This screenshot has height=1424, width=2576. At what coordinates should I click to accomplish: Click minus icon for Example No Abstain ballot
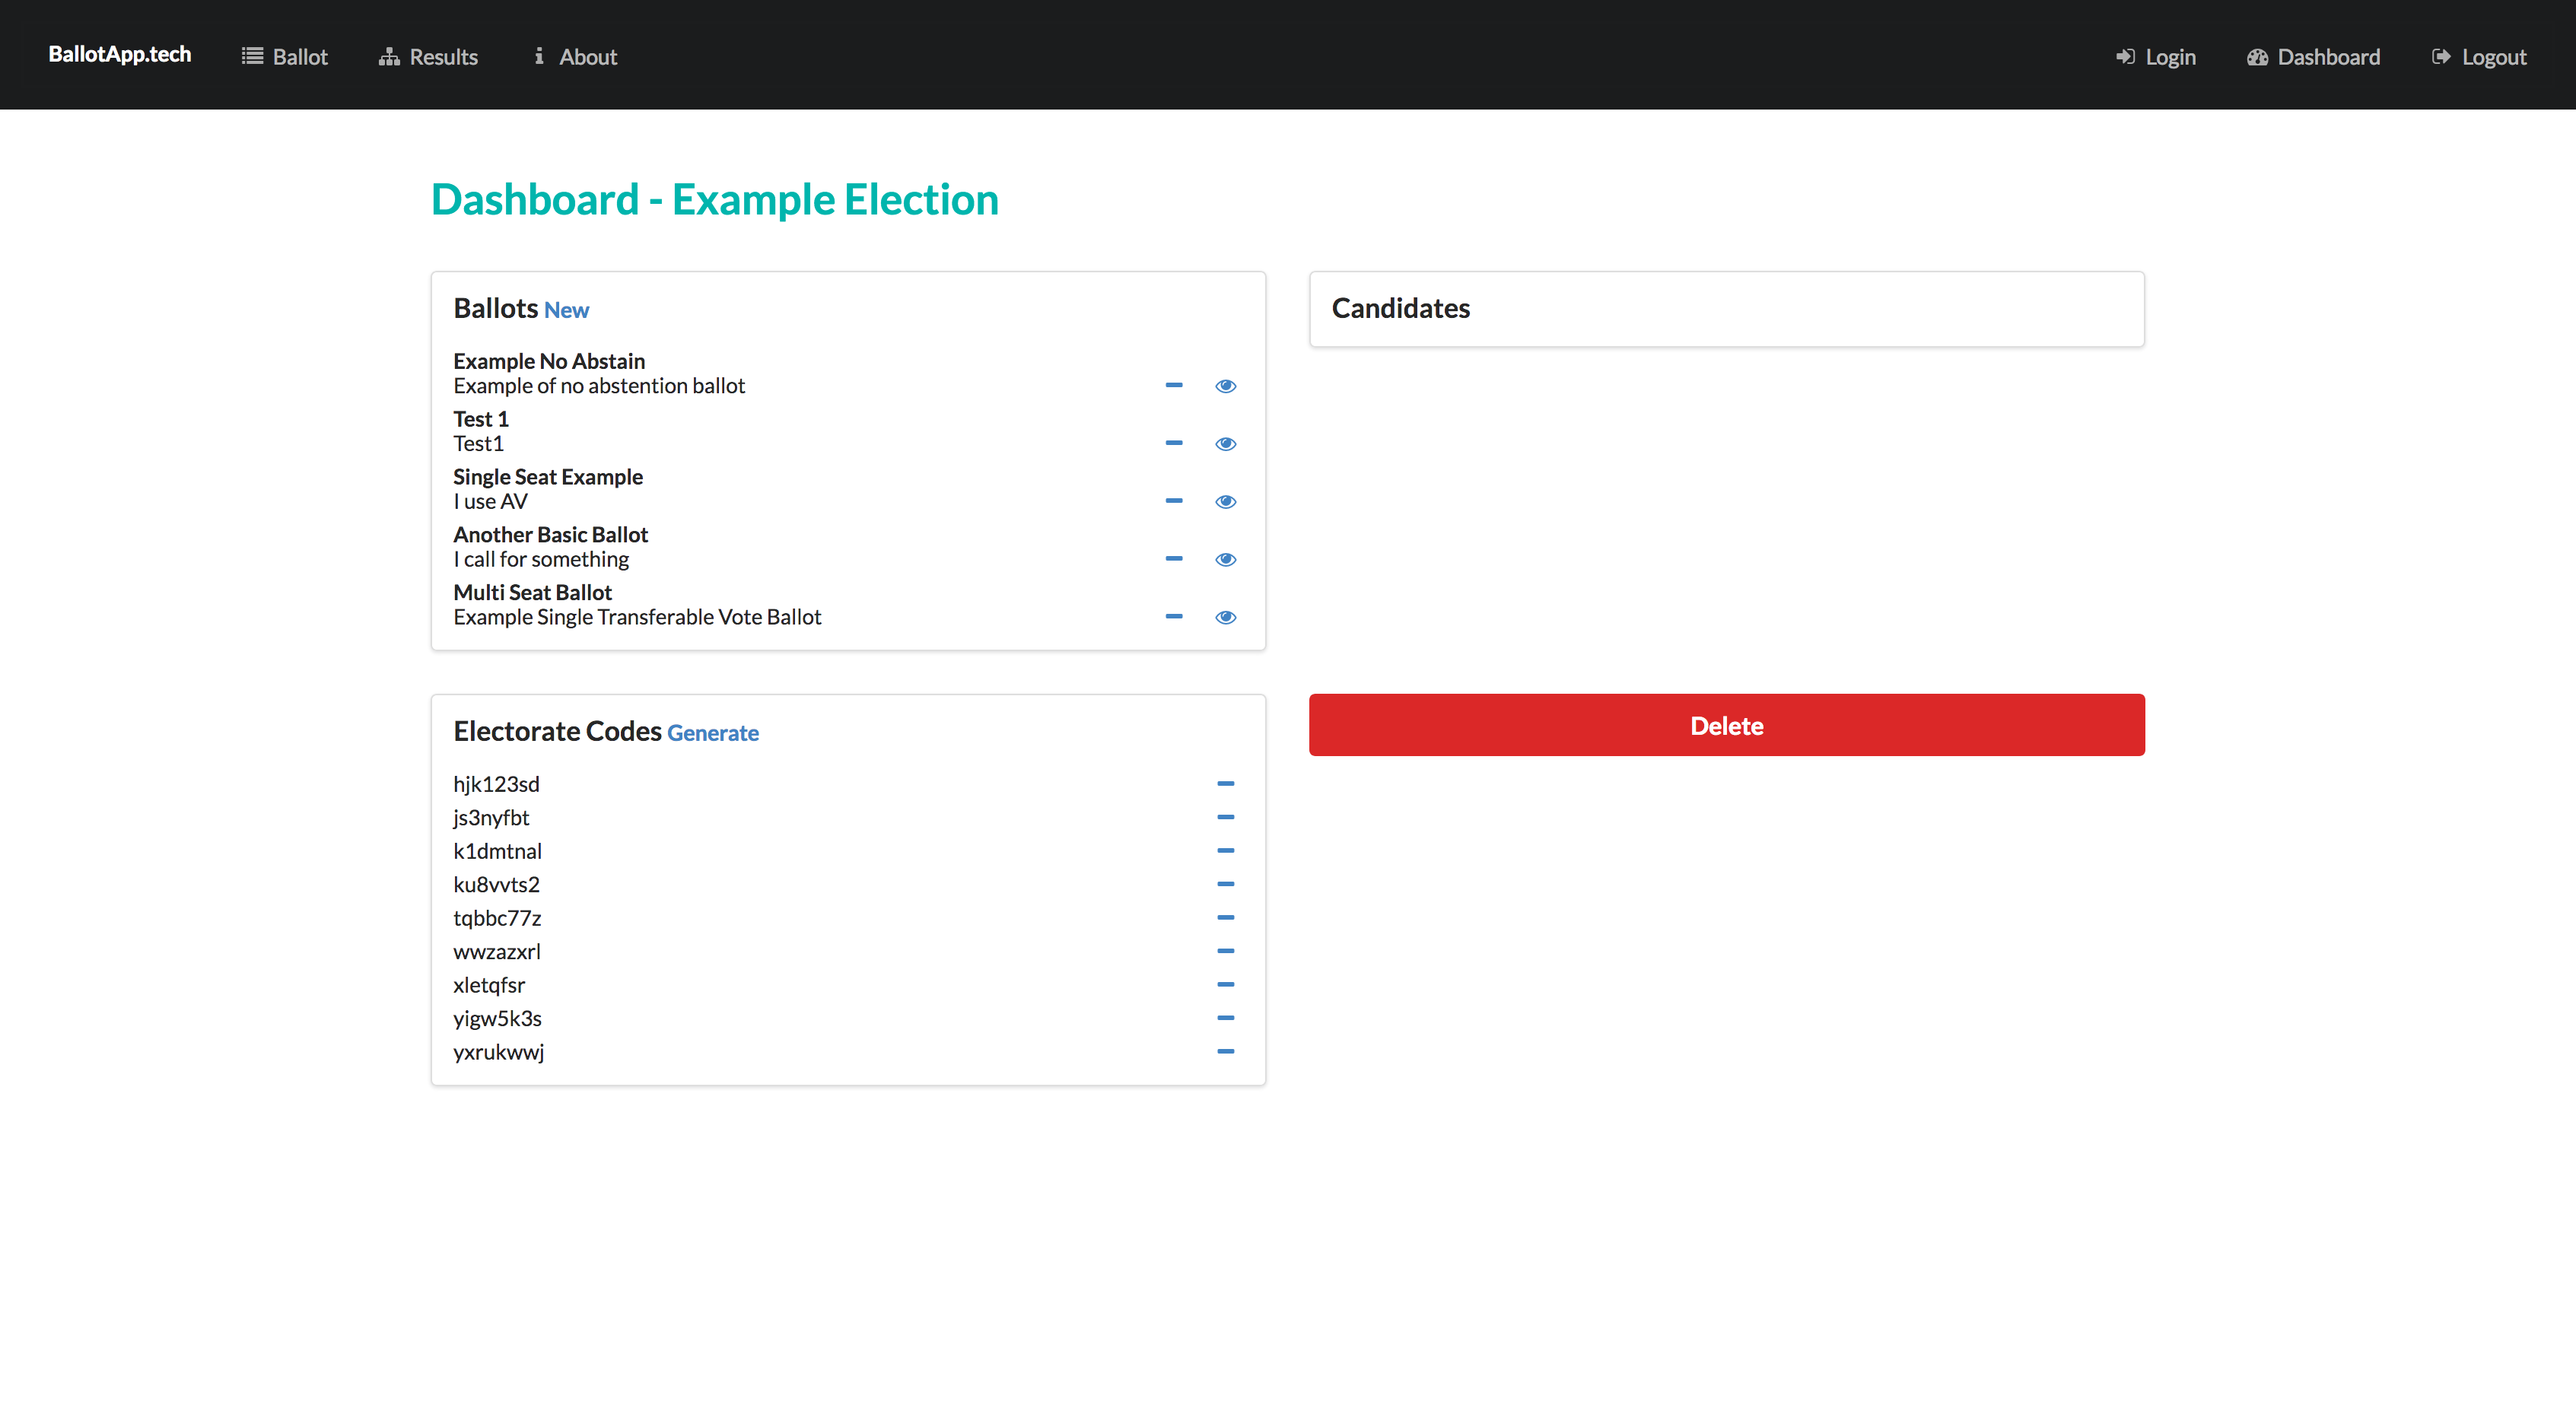1174,385
